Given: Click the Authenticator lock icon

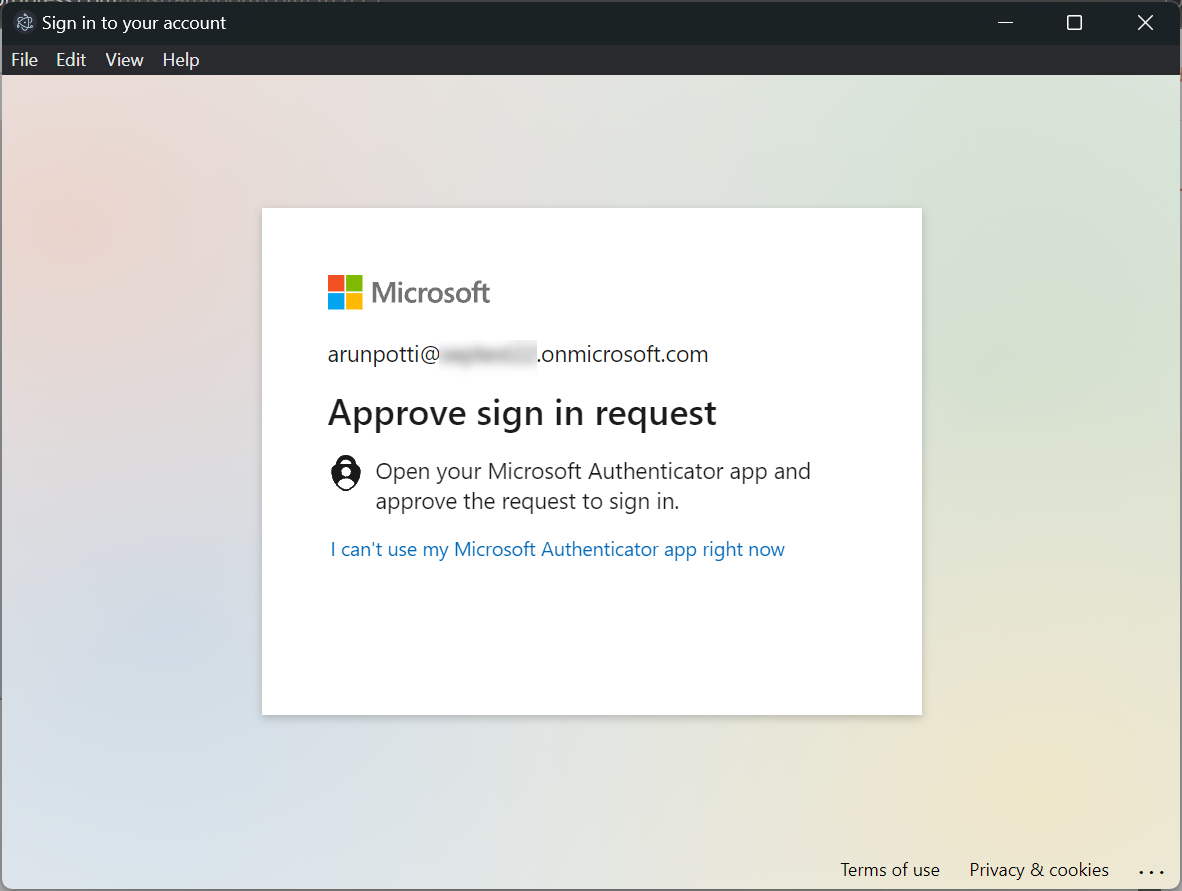Looking at the screenshot, I should (x=346, y=473).
